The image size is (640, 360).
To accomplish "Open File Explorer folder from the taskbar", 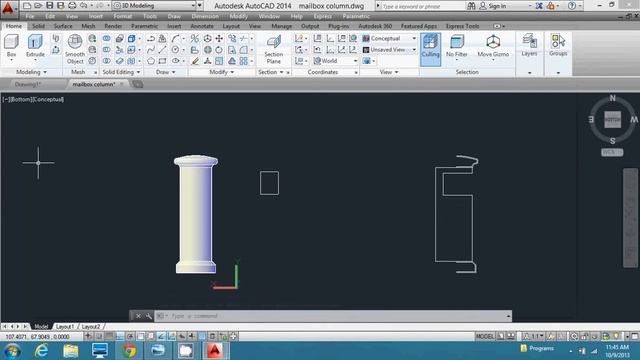I will [x=71, y=351].
